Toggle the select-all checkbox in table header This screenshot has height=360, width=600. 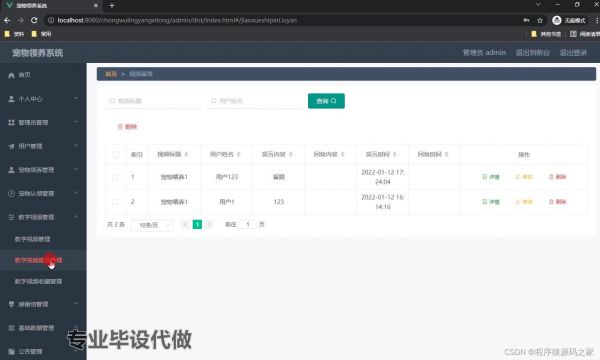pyautogui.click(x=116, y=155)
